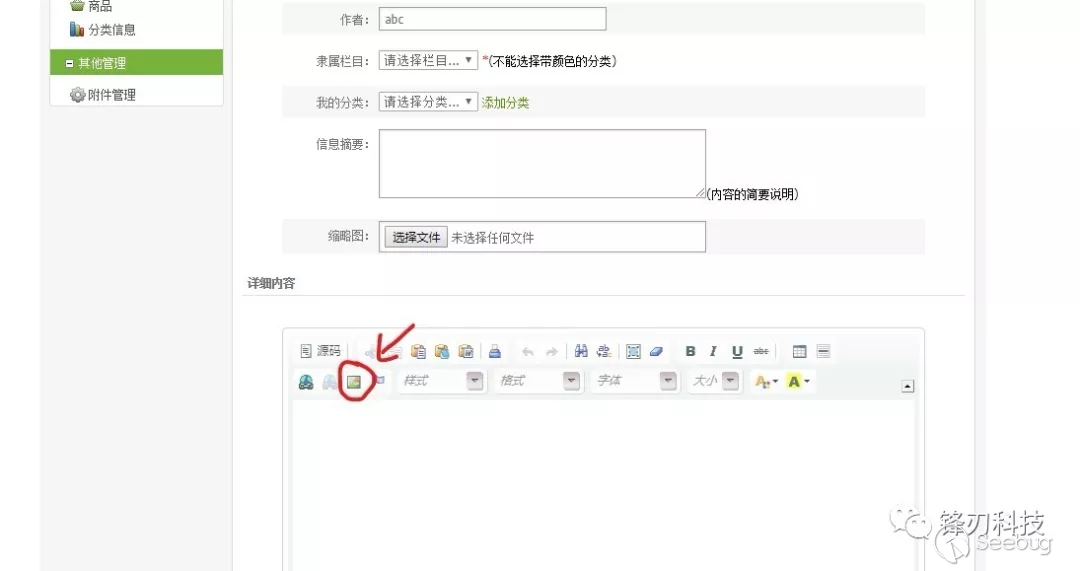This screenshot has height=571, width=1080.
Task: Toggle italic formatting in the editor
Action: click(713, 351)
